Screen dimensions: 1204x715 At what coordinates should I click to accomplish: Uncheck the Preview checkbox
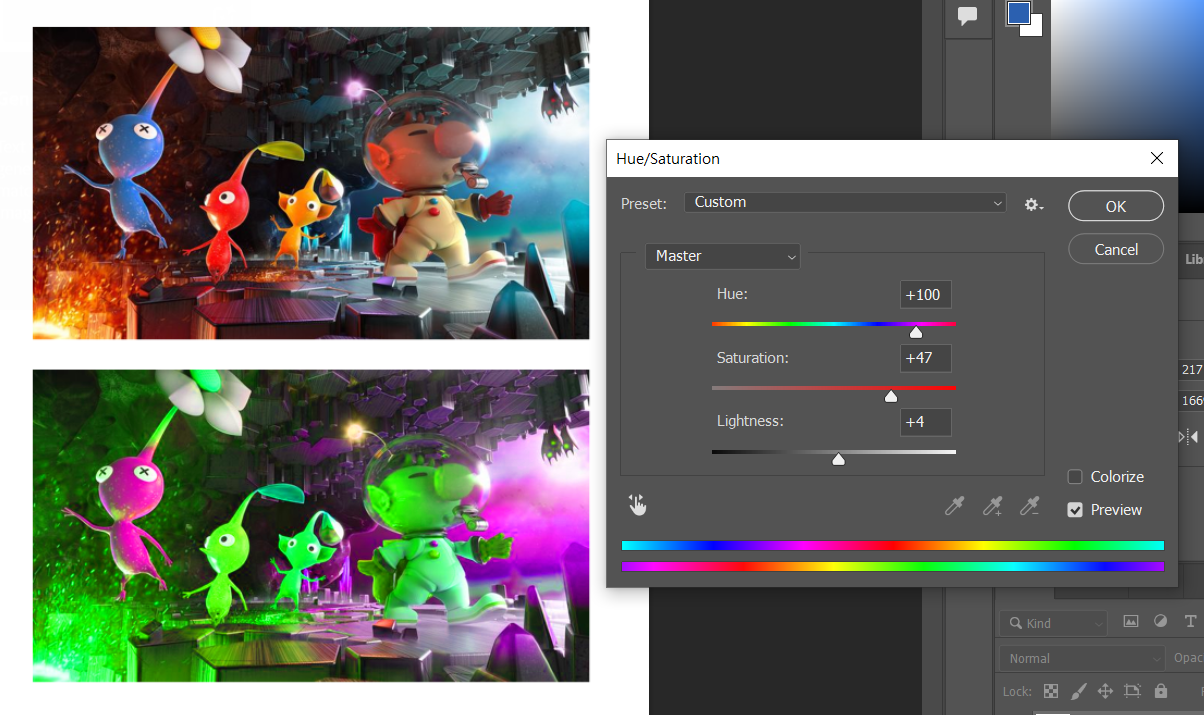tap(1075, 510)
